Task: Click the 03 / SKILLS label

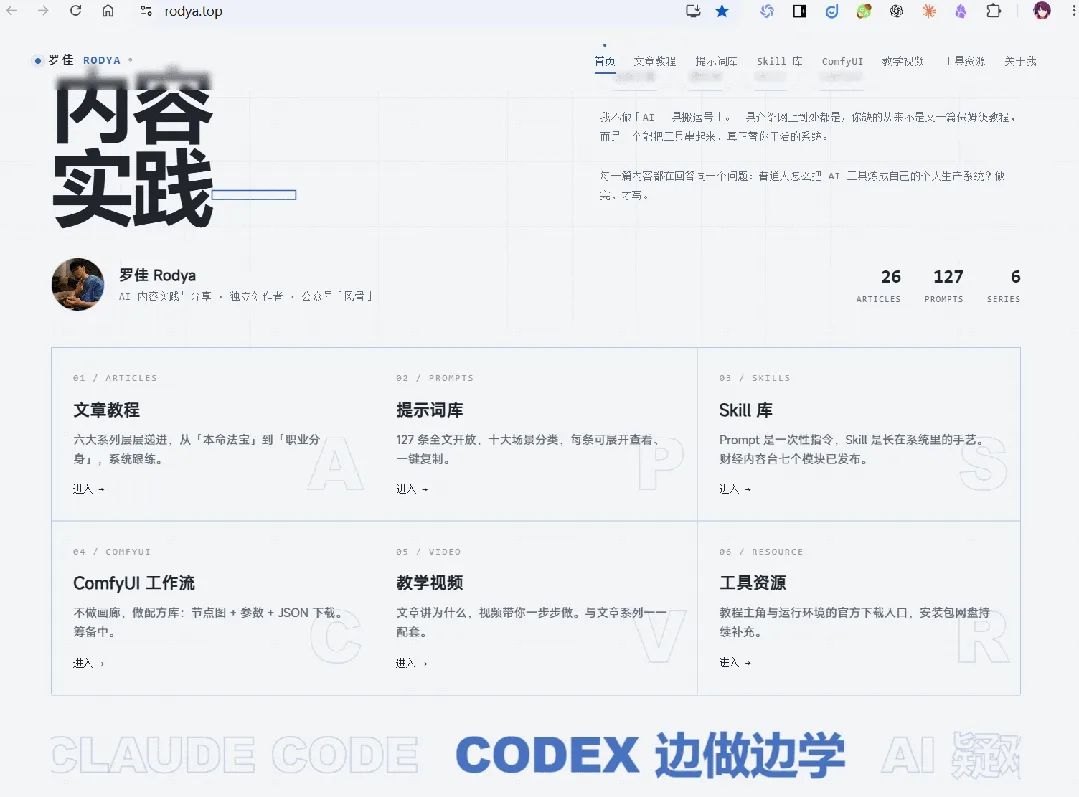Action: coord(755,378)
